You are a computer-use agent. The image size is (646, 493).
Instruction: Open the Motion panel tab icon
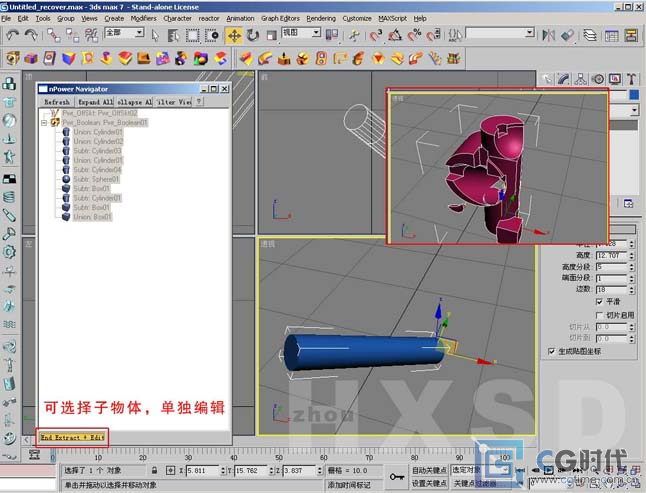(x=598, y=79)
